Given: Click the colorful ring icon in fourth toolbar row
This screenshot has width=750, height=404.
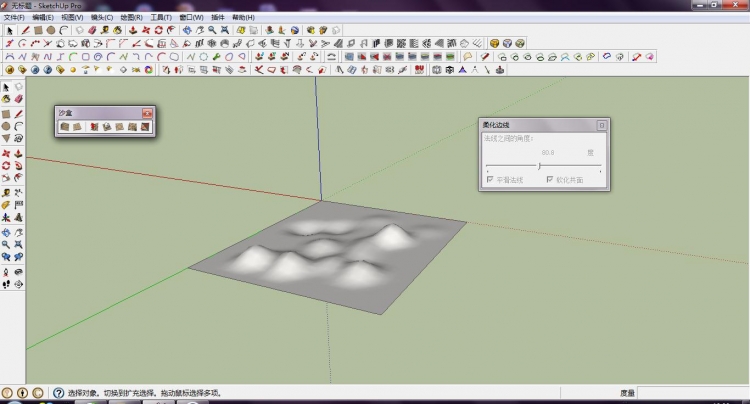Looking at the screenshot, I should pyautogui.click(x=149, y=70).
